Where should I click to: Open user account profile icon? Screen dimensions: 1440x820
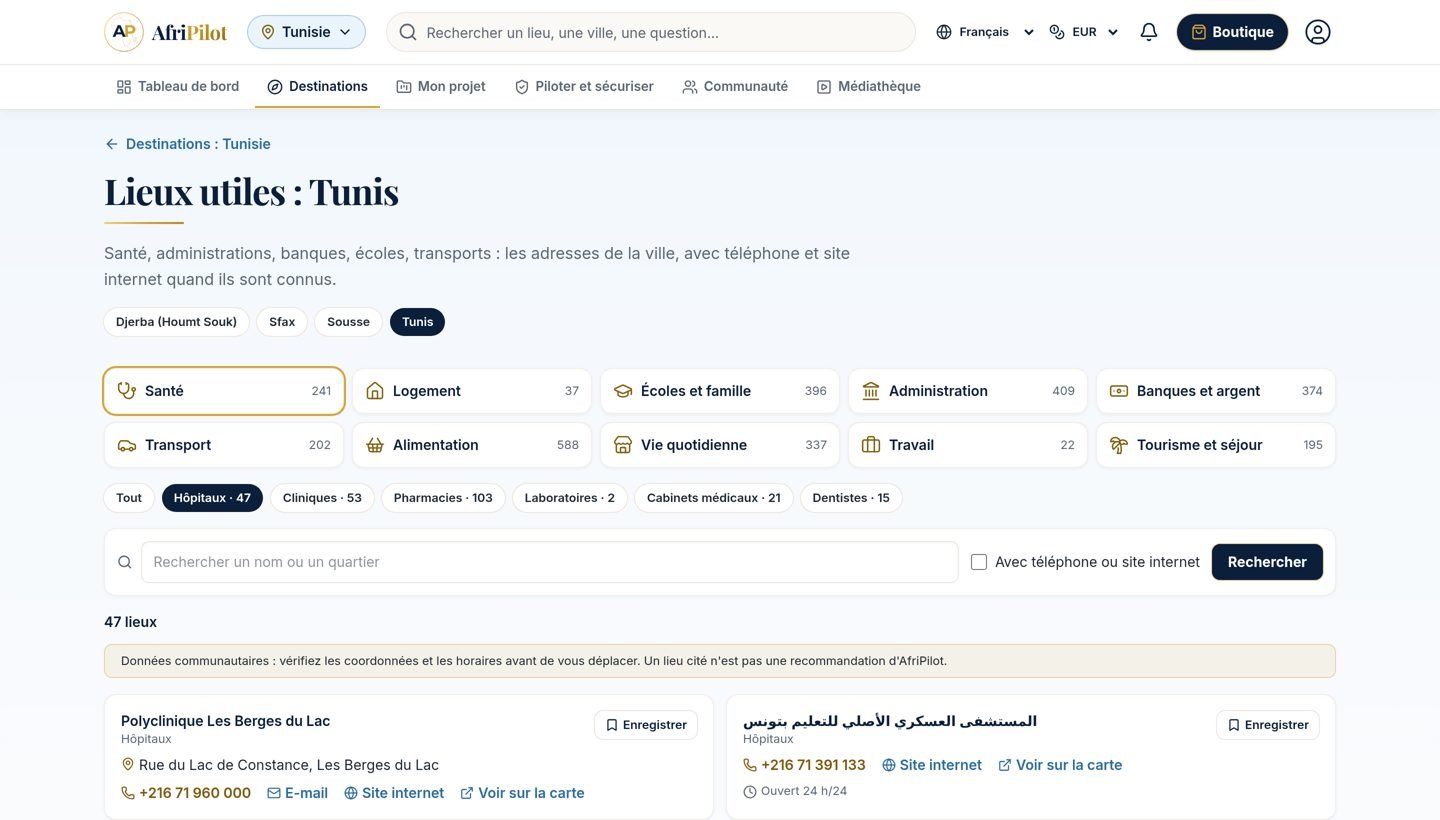tap(1318, 32)
